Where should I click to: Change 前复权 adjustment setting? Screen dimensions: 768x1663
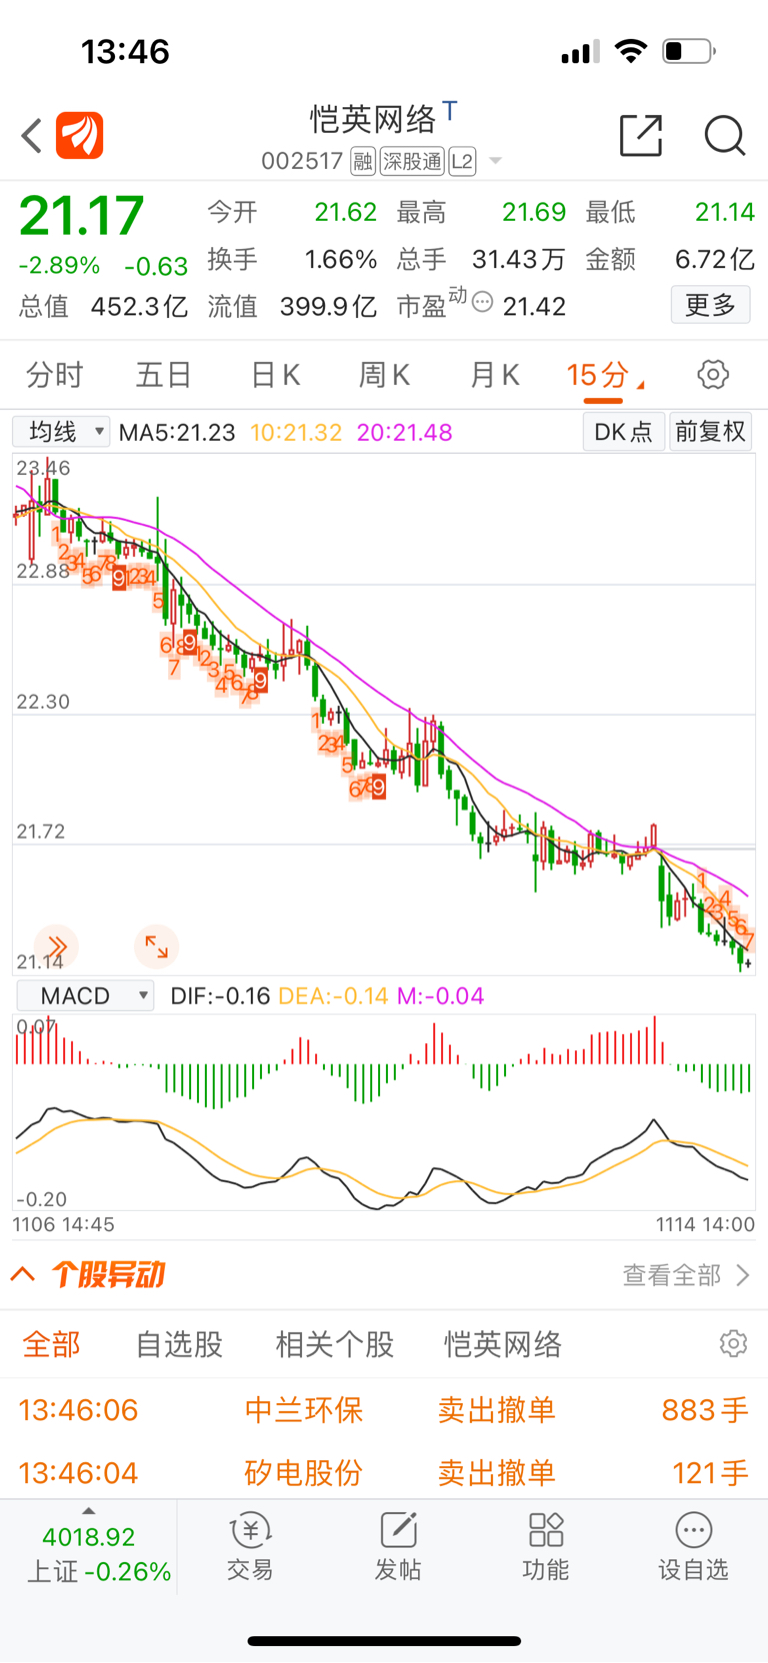710,432
